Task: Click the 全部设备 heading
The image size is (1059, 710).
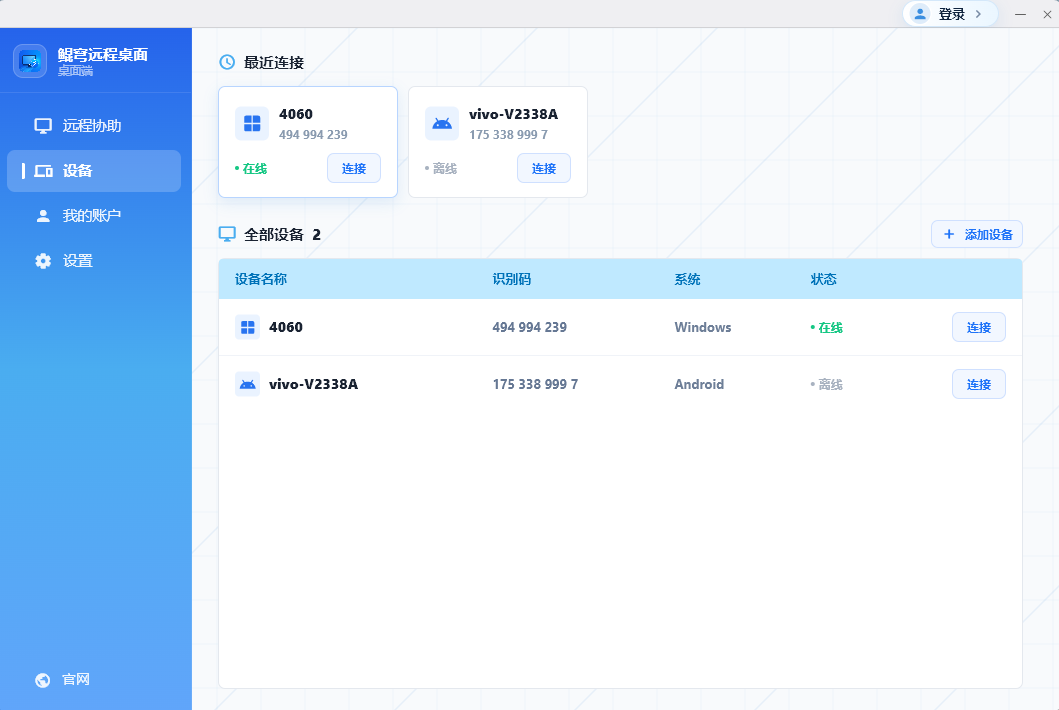Action: point(274,234)
